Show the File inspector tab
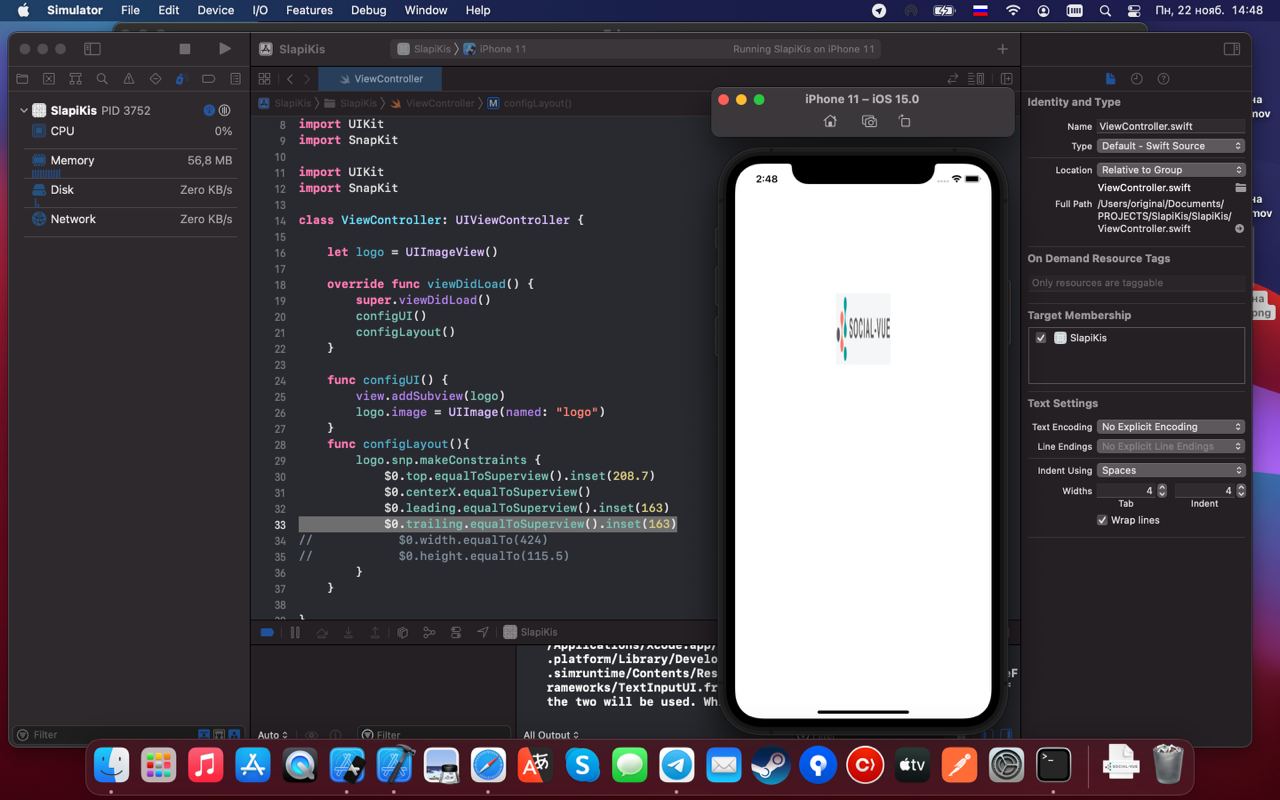 tap(1110, 78)
